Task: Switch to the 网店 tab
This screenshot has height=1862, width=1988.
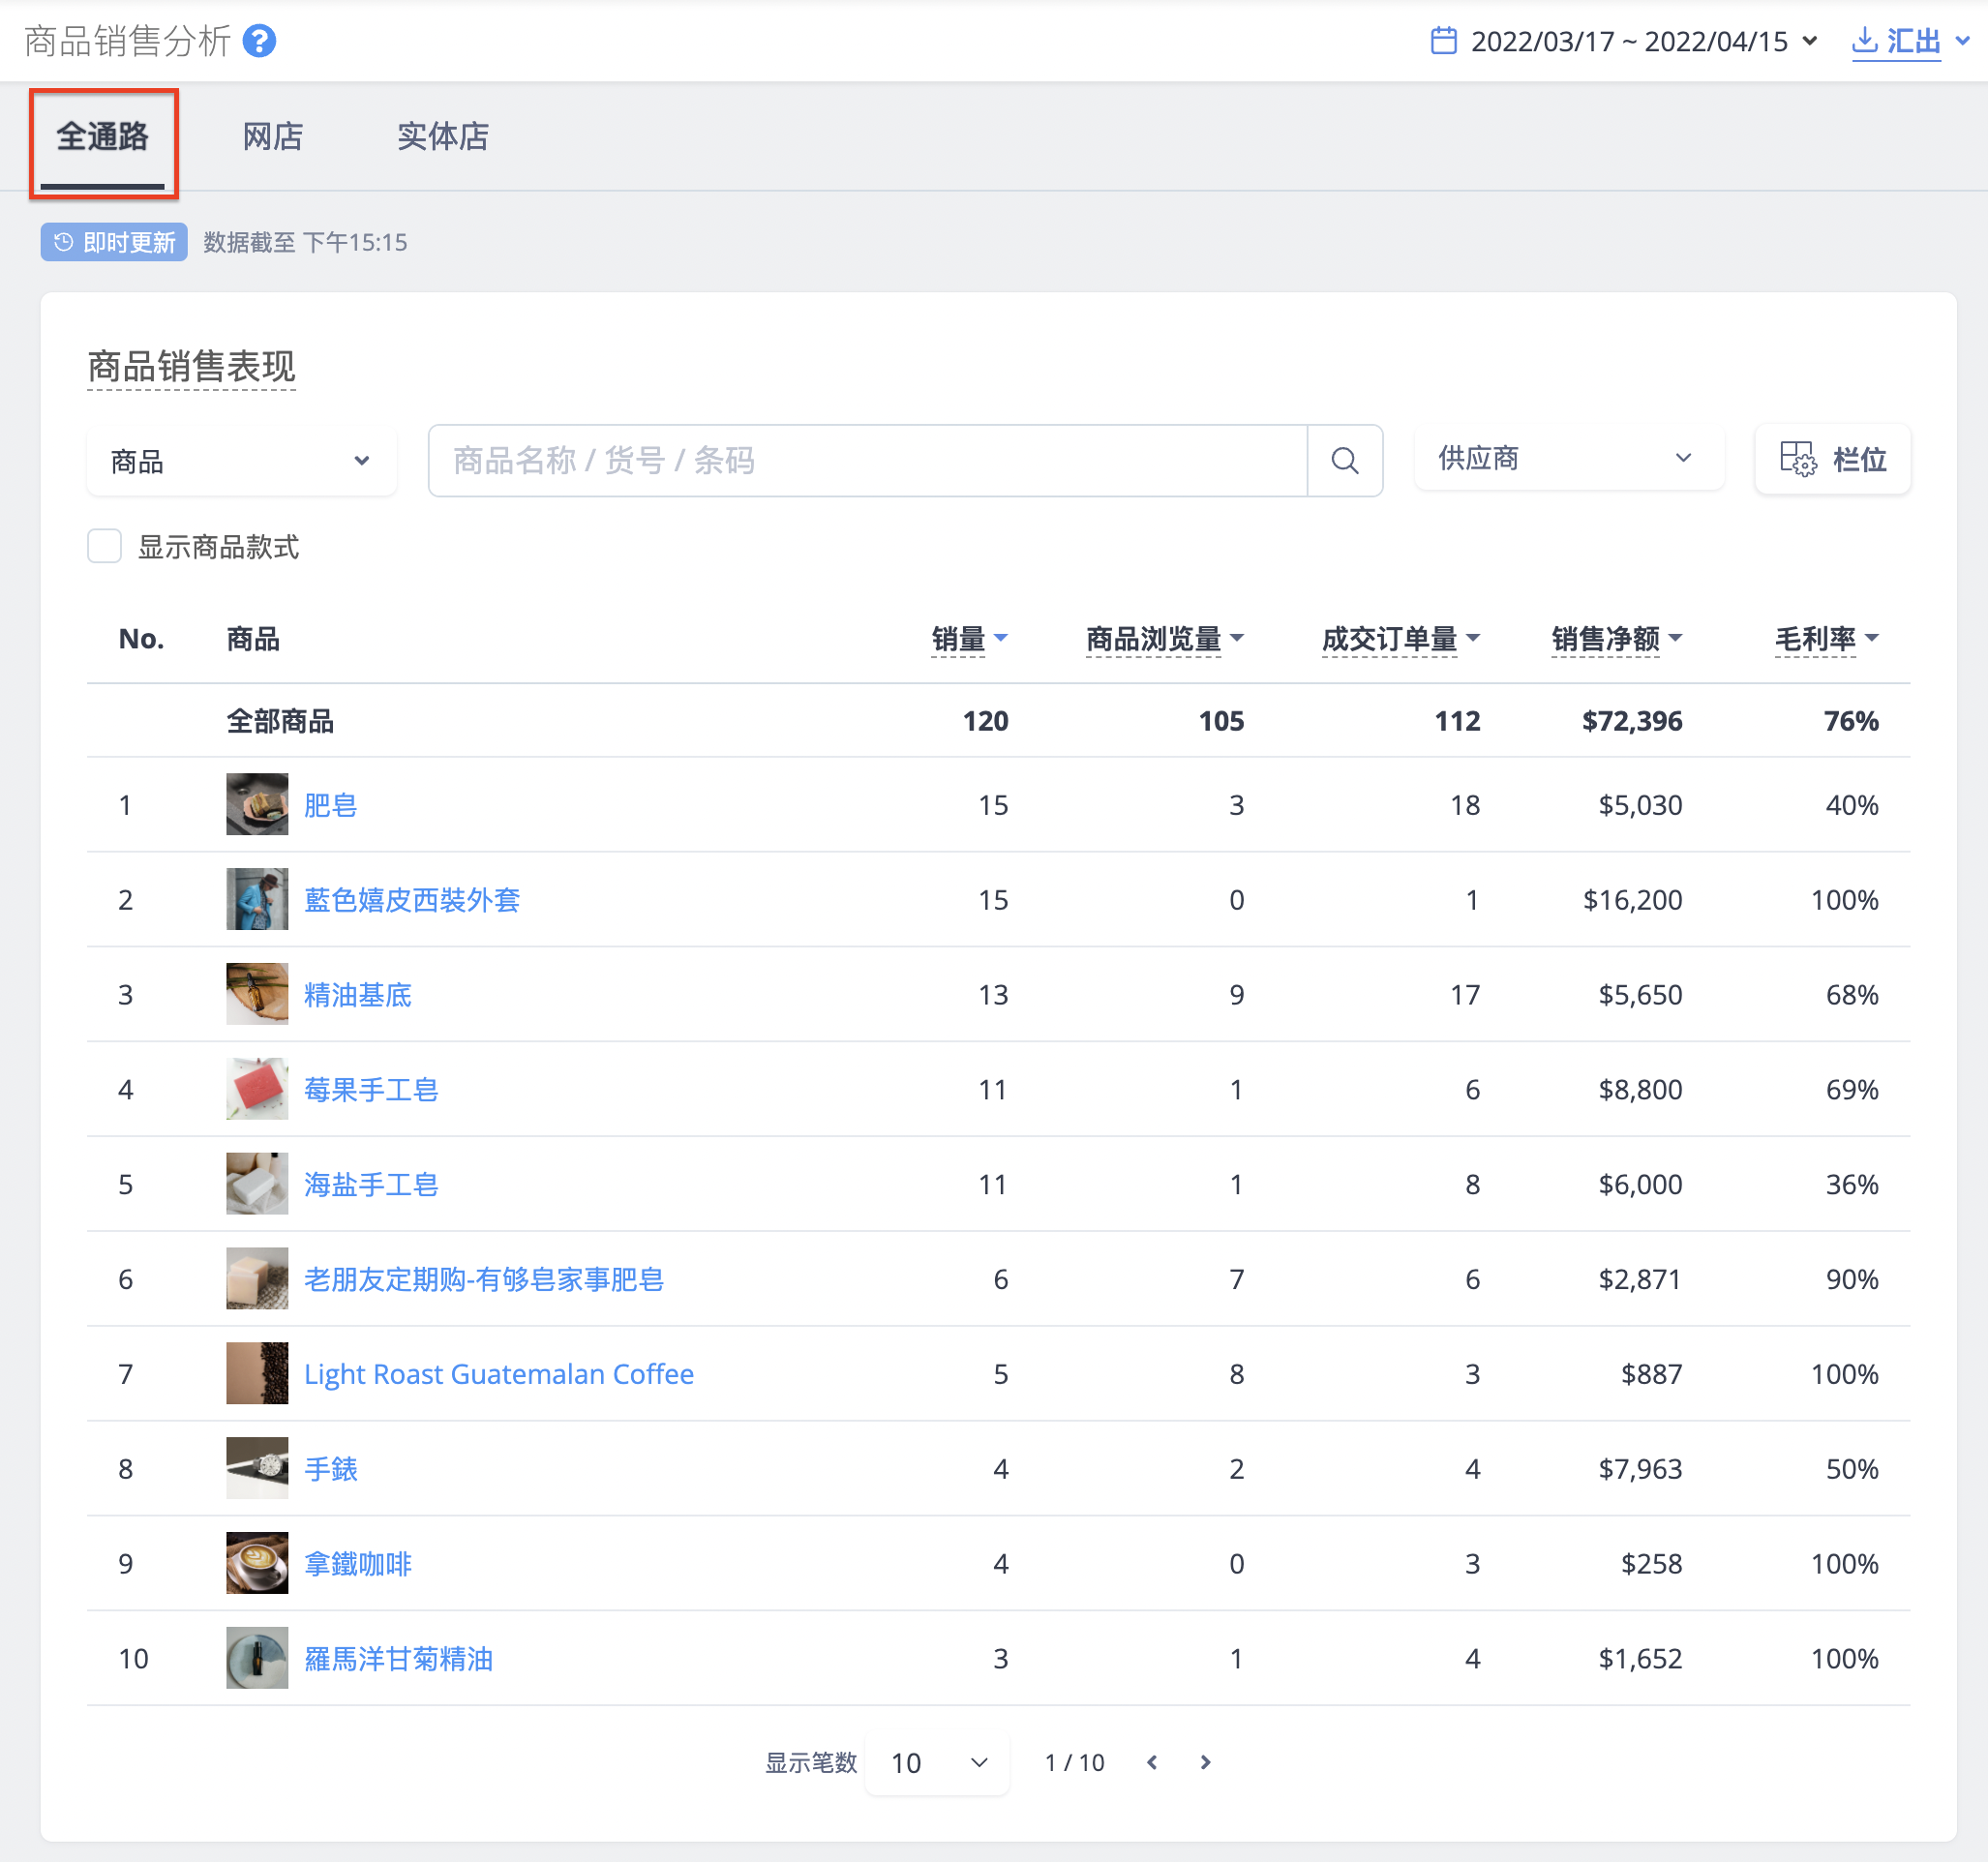Action: [x=272, y=137]
